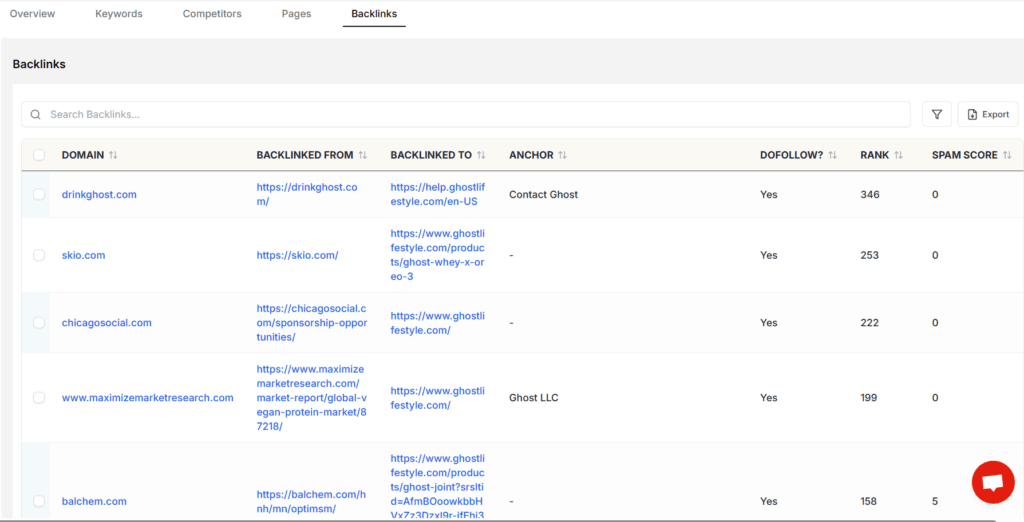Image resolution: width=1024 pixels, height=522 pixels.
Task: Open ghost-joint product target link
Action: (438, 487)
